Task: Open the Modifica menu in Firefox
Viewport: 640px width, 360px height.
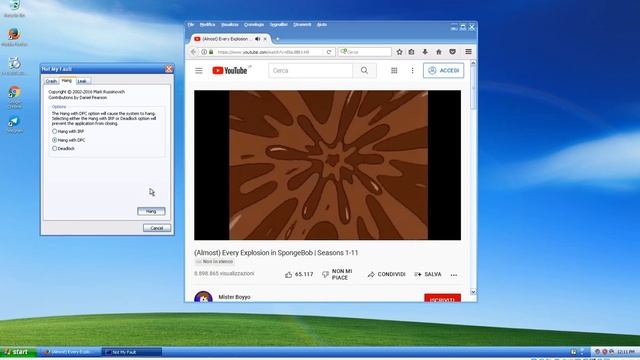Action: [207, 24]
